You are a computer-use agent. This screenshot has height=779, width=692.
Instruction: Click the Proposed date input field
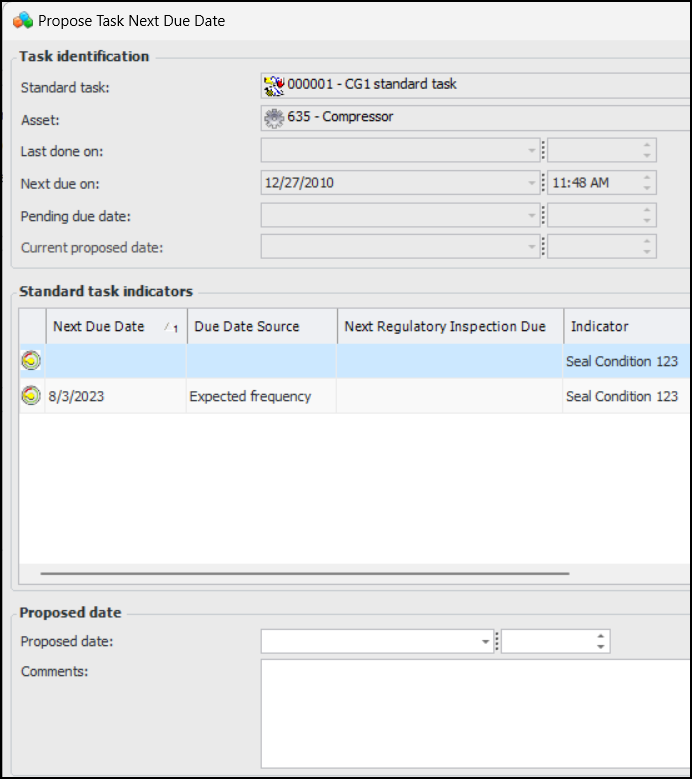370,641
